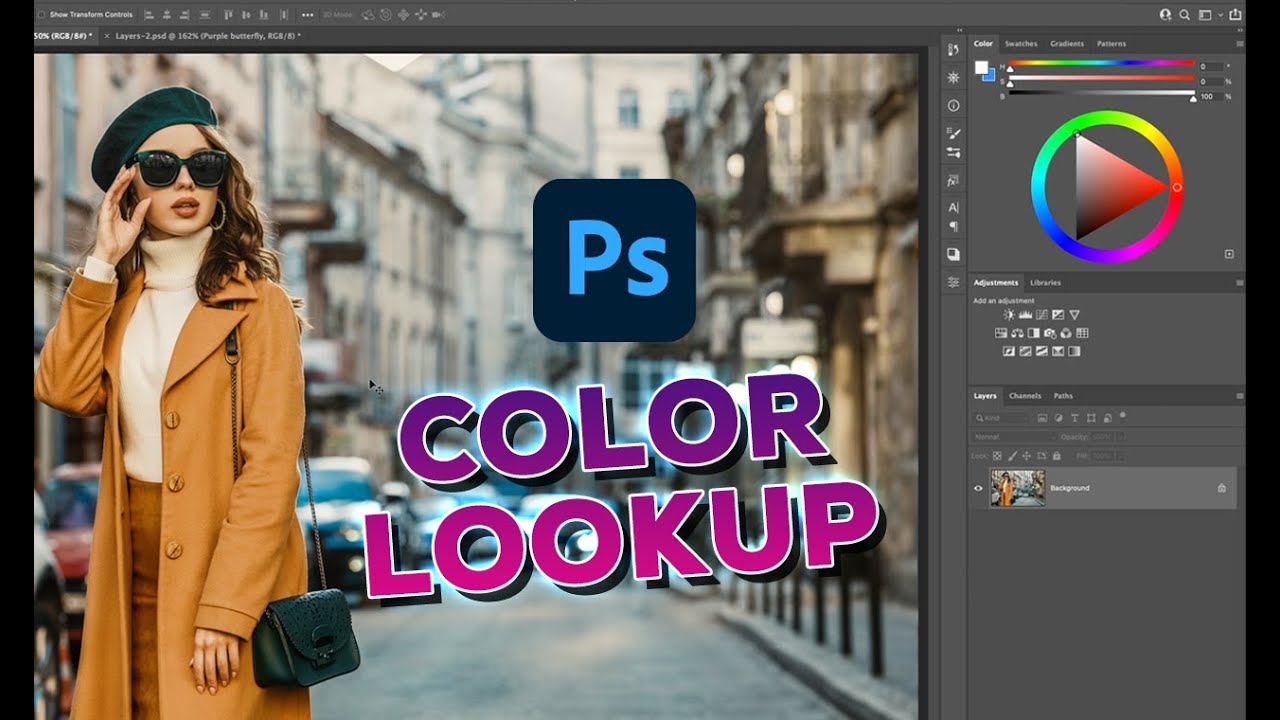Filter layers by type layers T icon
The image size is (1280, 720).
pyautogui.click(x=1074, y=418)
